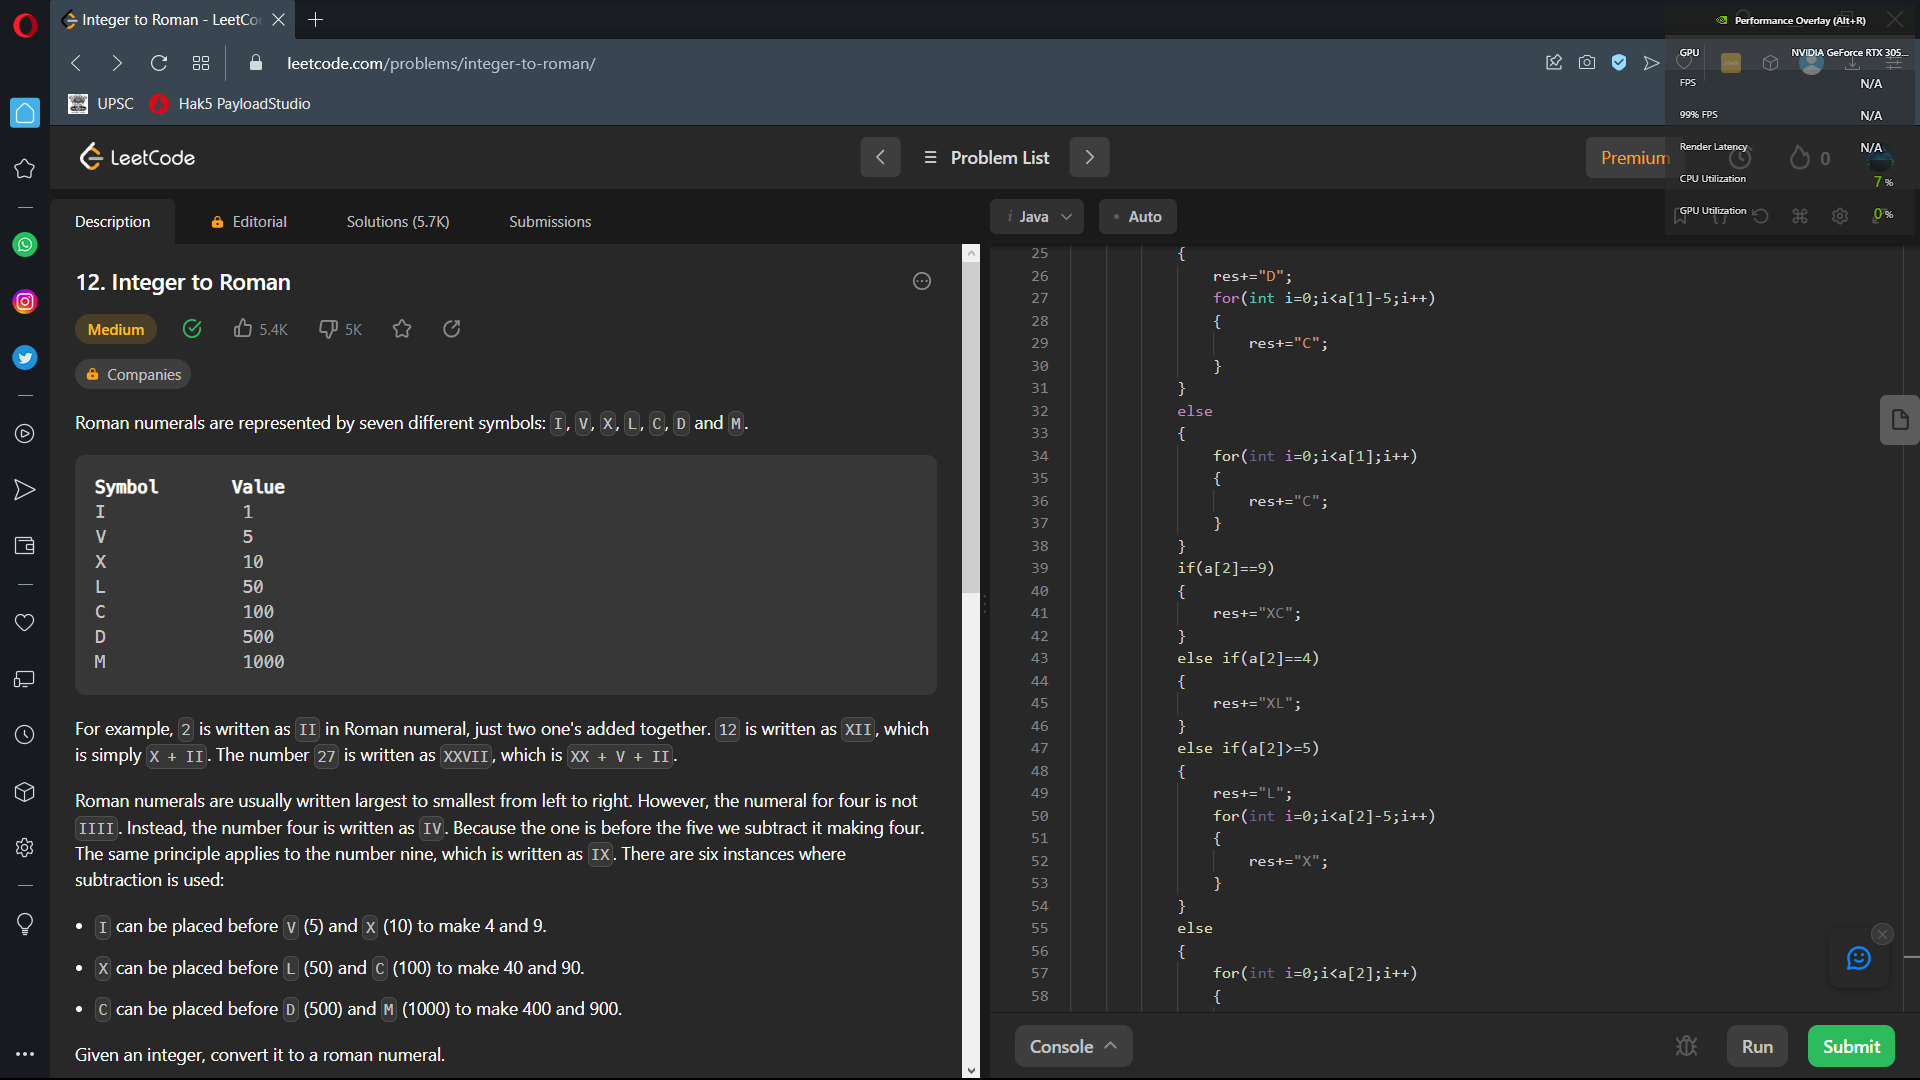Open the Solutions (5.7K) tab
The width and height of the screenshot is (1920, 1080).
tap(397, 222)
